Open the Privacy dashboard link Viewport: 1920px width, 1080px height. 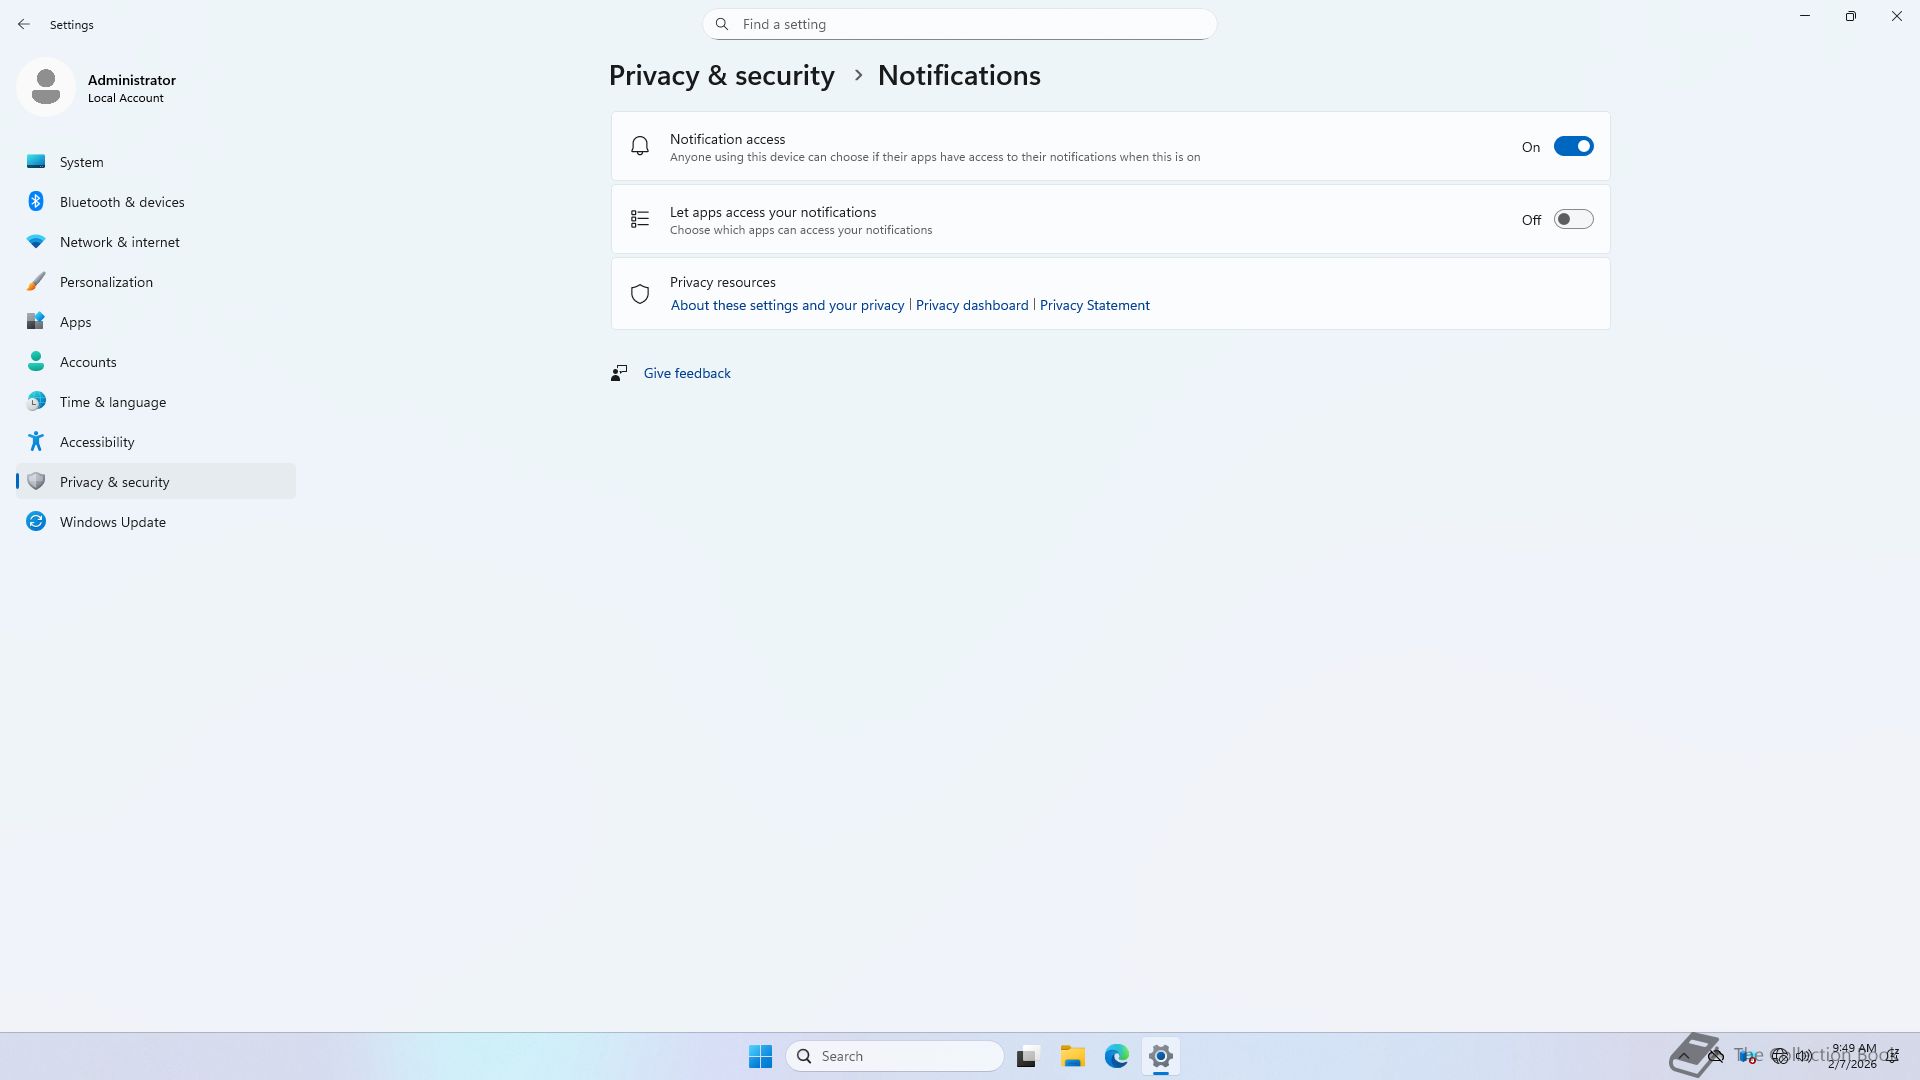click(x=971, y=306)
